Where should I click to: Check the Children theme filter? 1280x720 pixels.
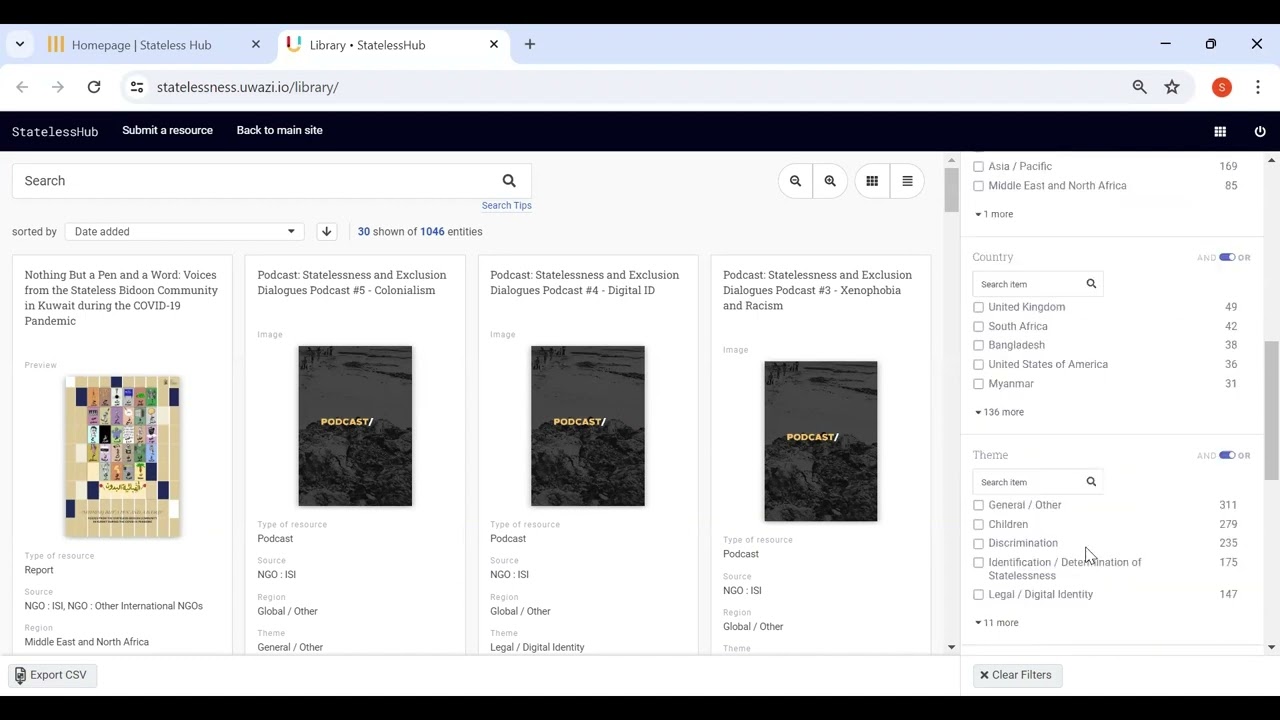click(x=978, y=524)
